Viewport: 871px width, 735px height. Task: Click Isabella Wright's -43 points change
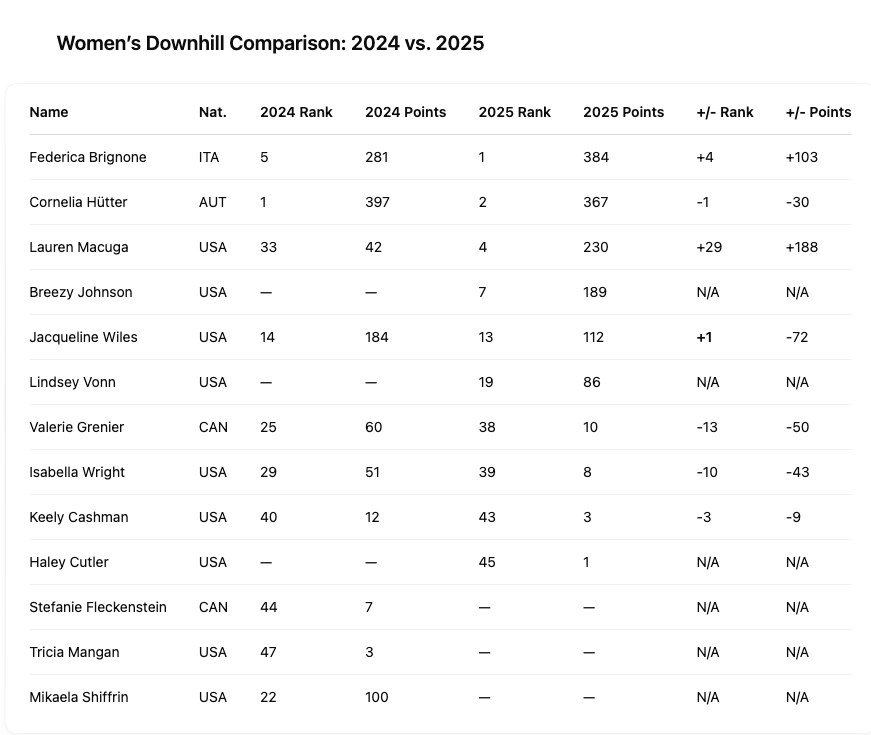coord(797,472)
